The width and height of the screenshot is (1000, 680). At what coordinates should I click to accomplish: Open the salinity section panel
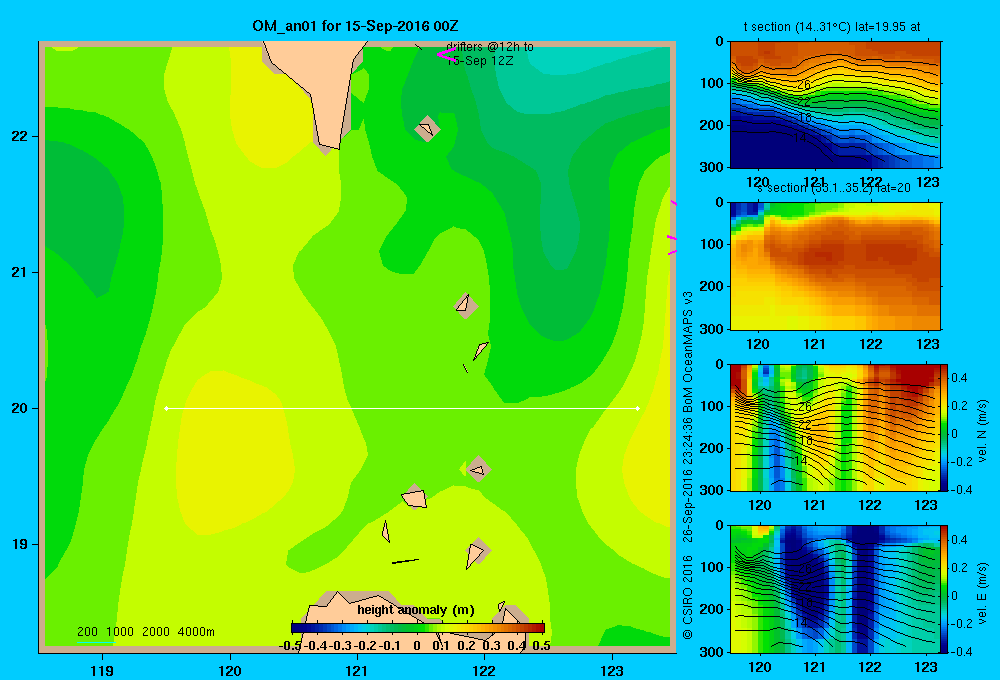pyautogui.click(x=835, y=266)
